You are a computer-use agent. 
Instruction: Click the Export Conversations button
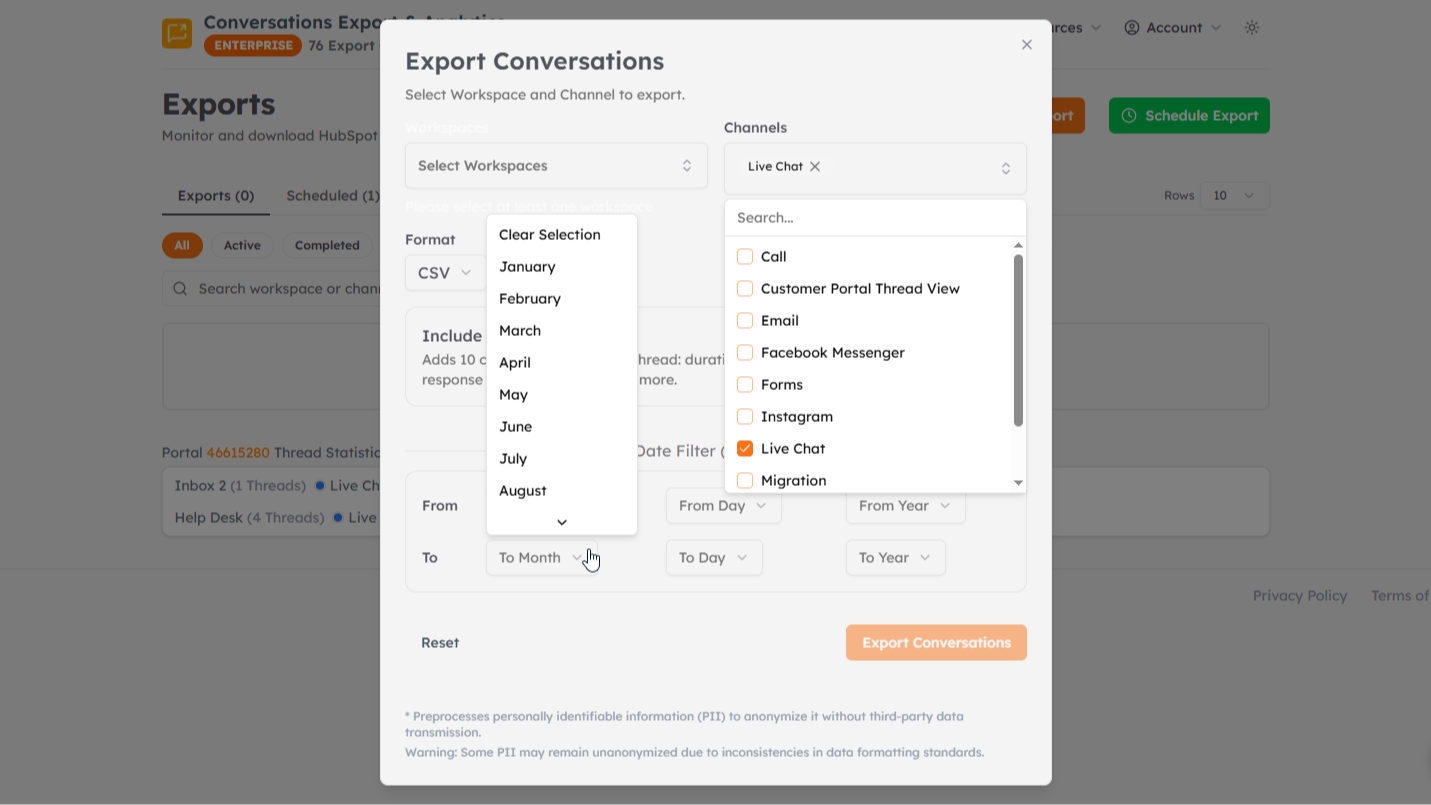(936, 643)
